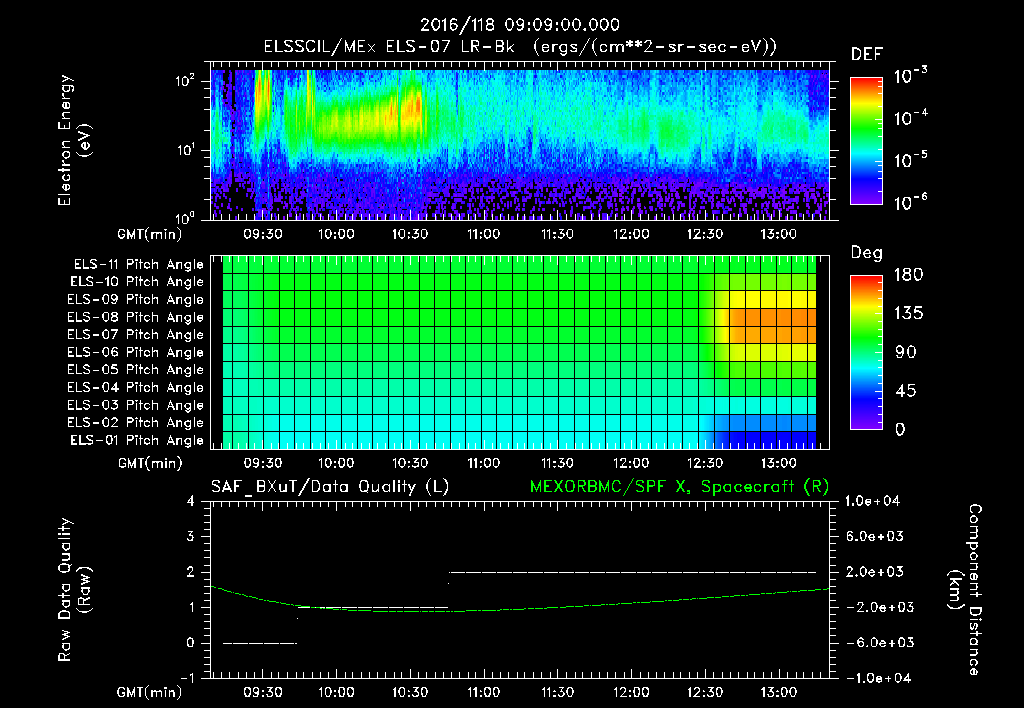Click the ELS-07 Pitch Angle row label
The height and width of the screenshot is (708, 1024).
[136, 334]
